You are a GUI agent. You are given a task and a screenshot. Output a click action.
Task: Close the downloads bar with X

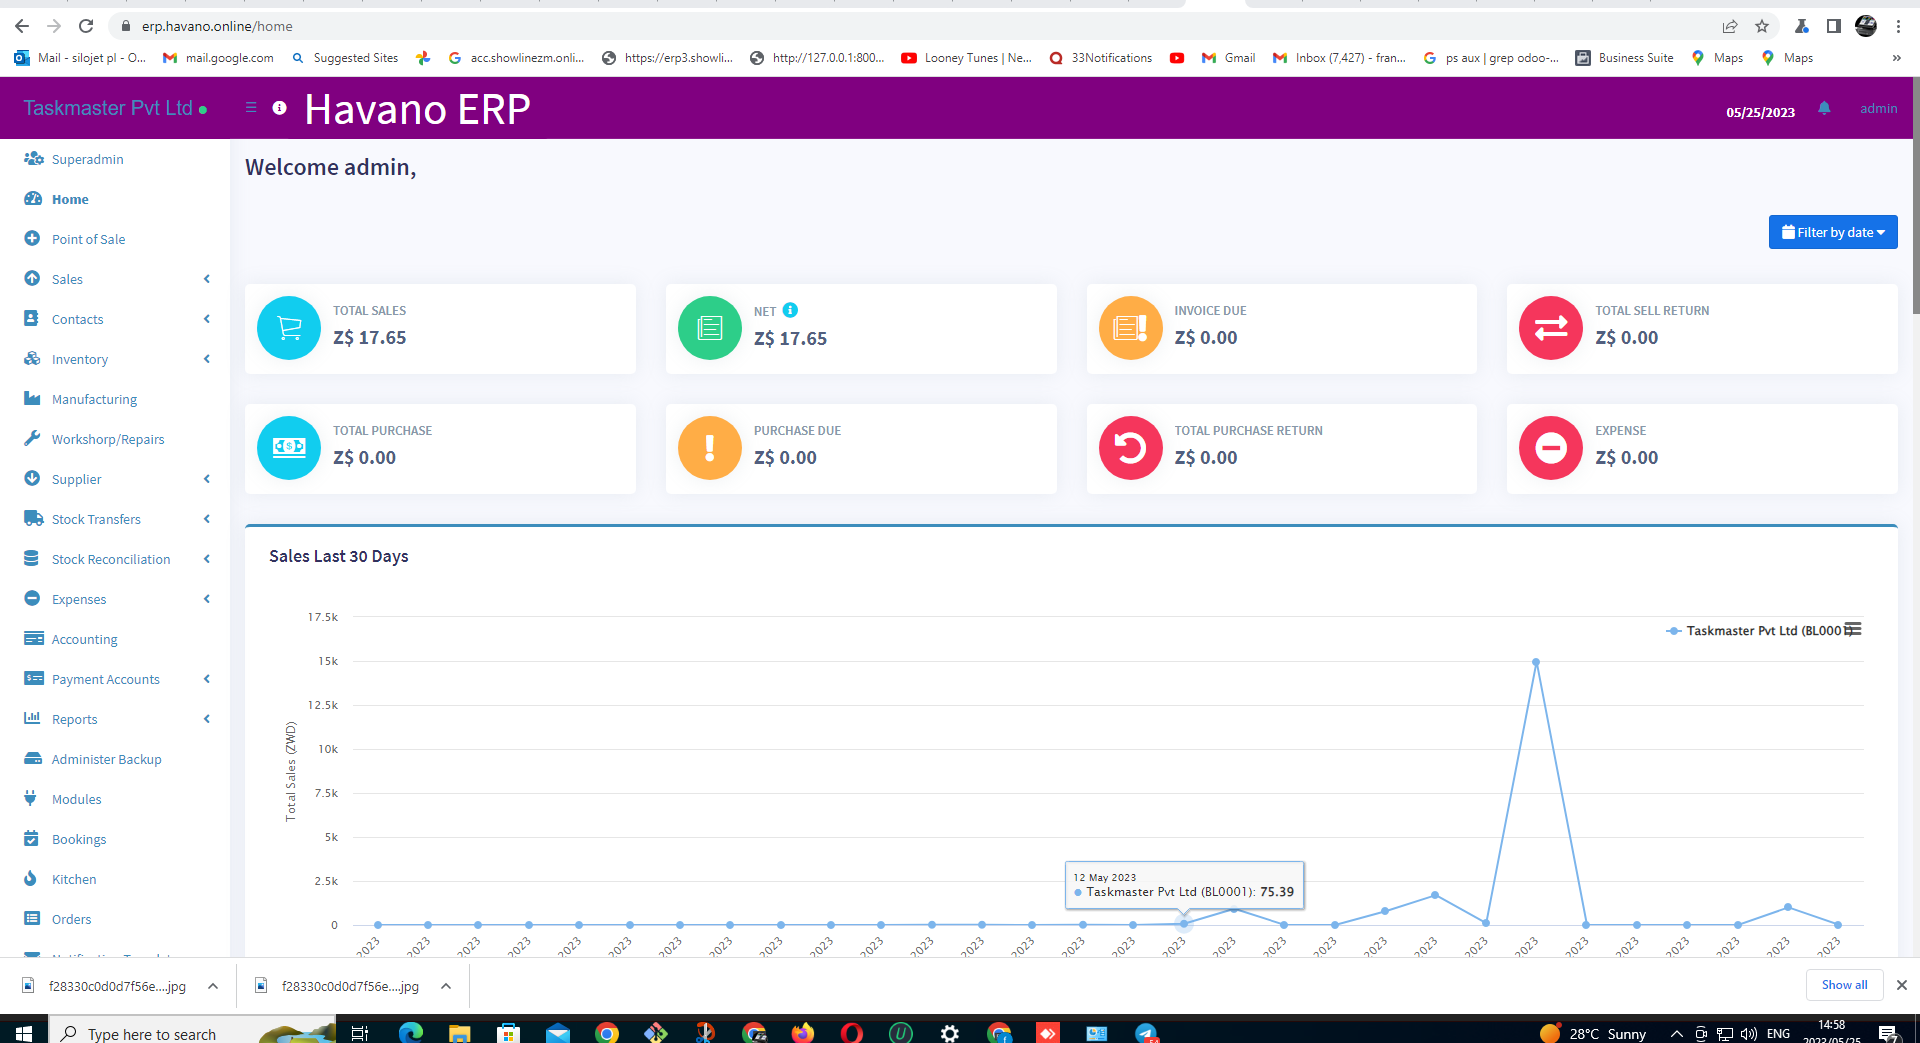pos(1902,985)
